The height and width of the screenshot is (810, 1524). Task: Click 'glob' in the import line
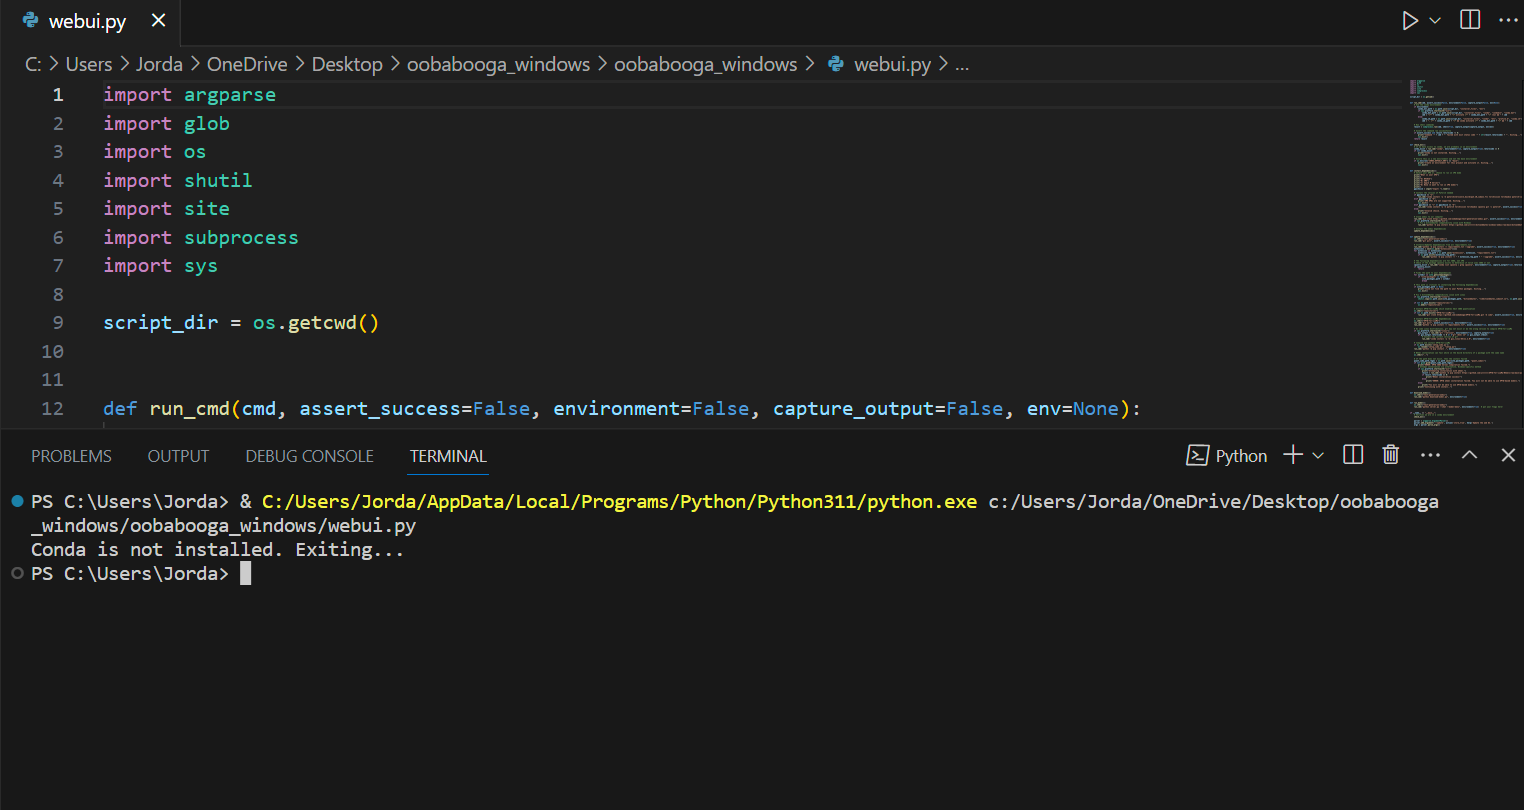click(207, 124)
